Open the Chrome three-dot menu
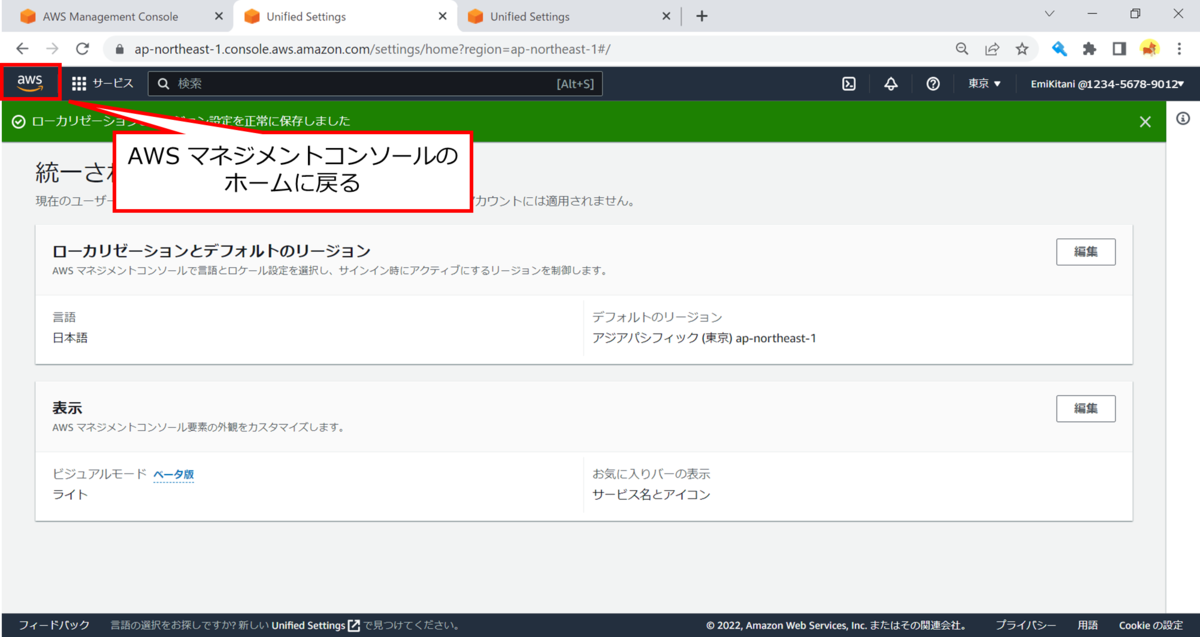Screen dimensions: 1200x637 (1180, 48)
